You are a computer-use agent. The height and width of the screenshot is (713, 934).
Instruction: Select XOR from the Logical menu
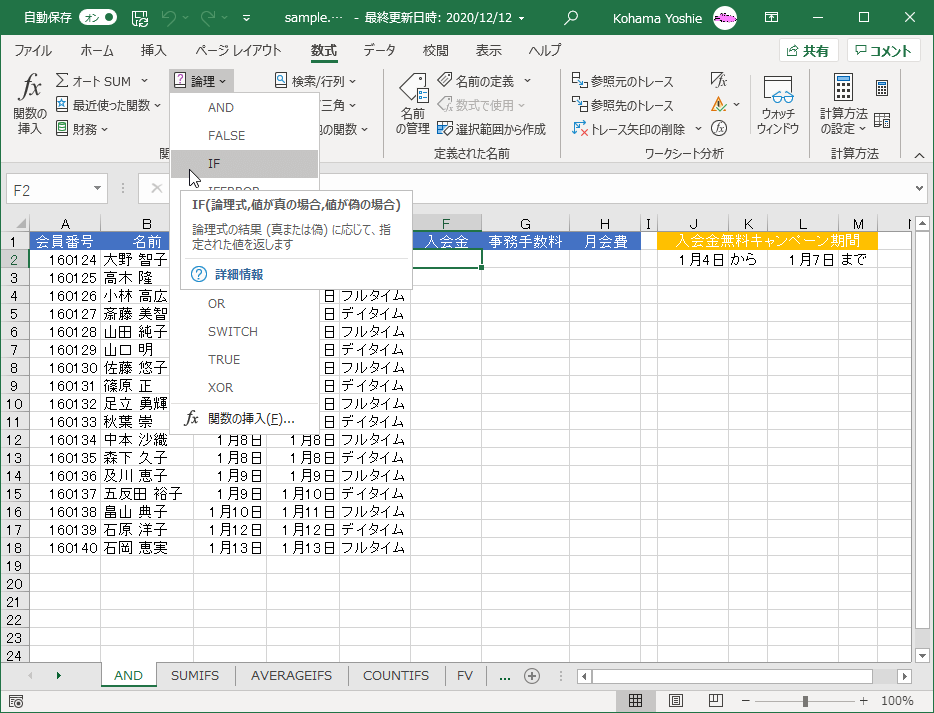pyautogui.click(x=244, y=388)
